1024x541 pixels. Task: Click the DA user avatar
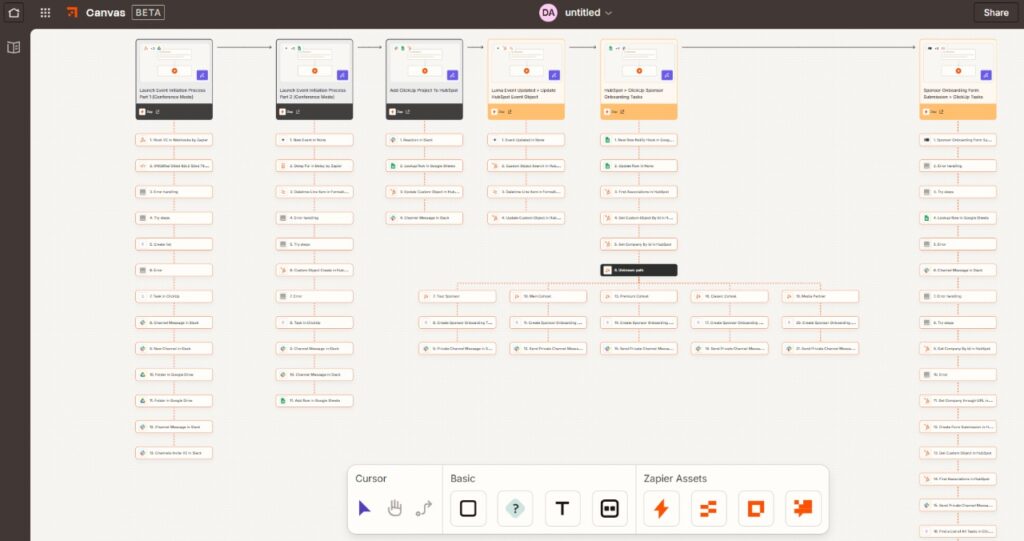point(547,13)
